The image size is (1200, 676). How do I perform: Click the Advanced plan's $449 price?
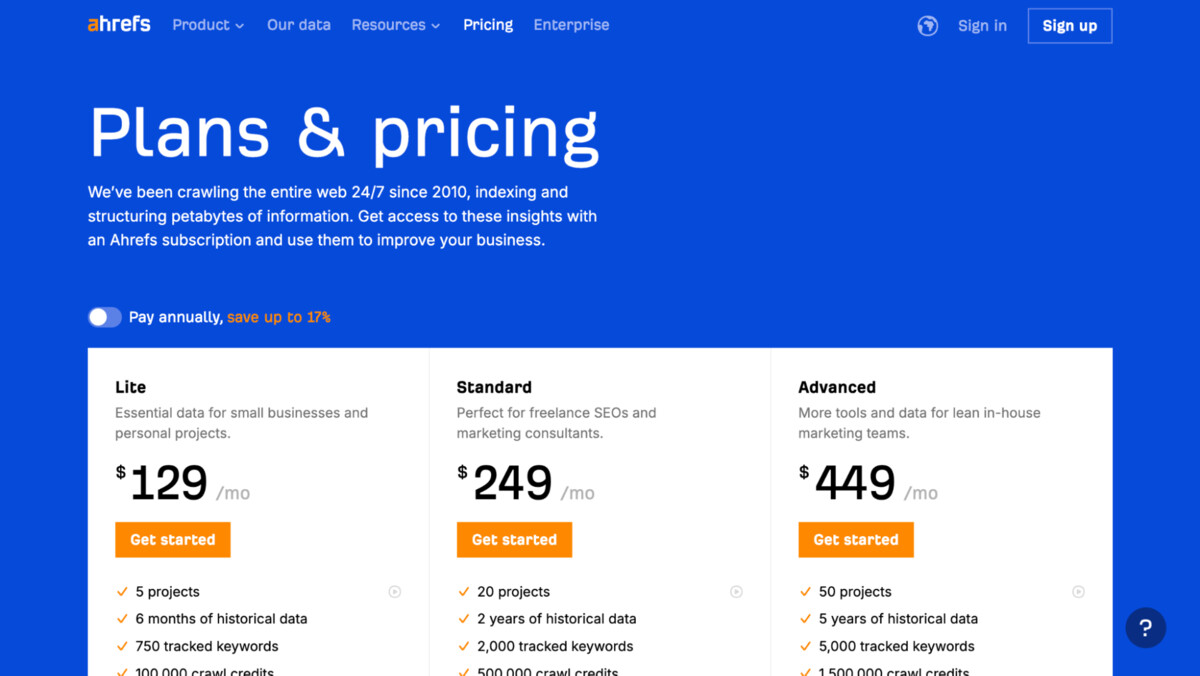click(847, 483)
